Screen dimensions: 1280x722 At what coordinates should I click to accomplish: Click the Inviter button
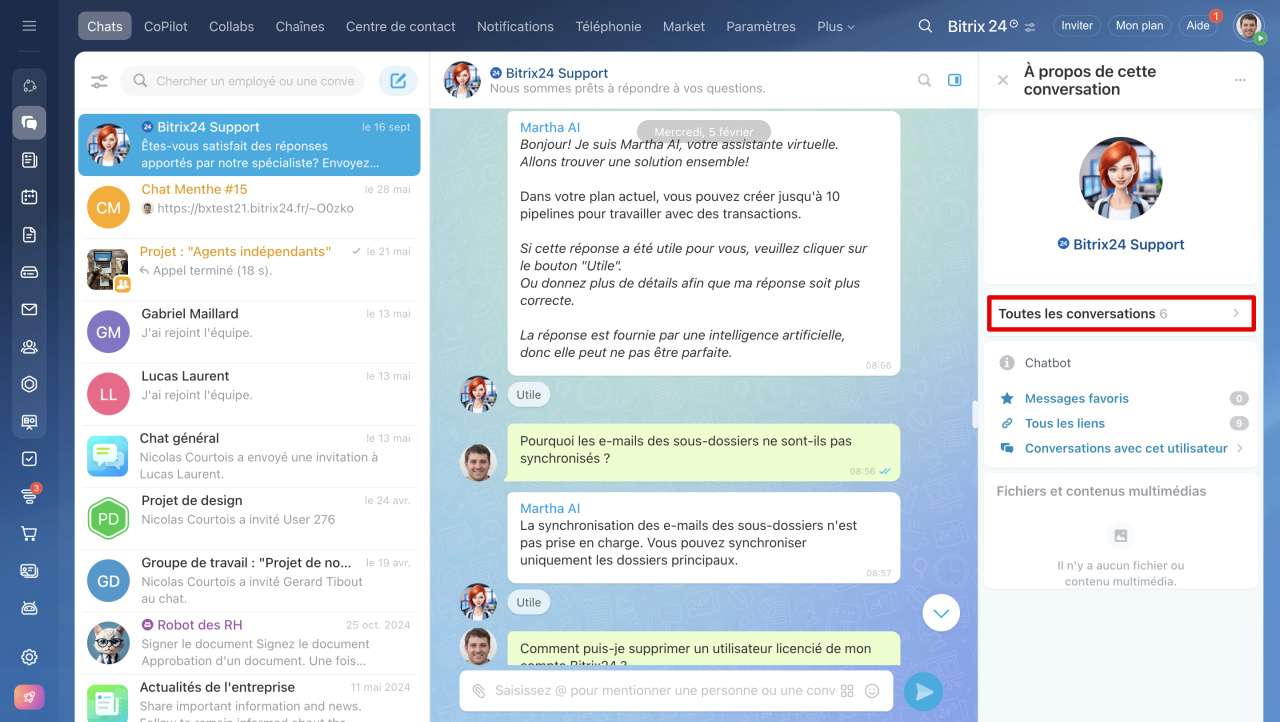click(1076, 26)
